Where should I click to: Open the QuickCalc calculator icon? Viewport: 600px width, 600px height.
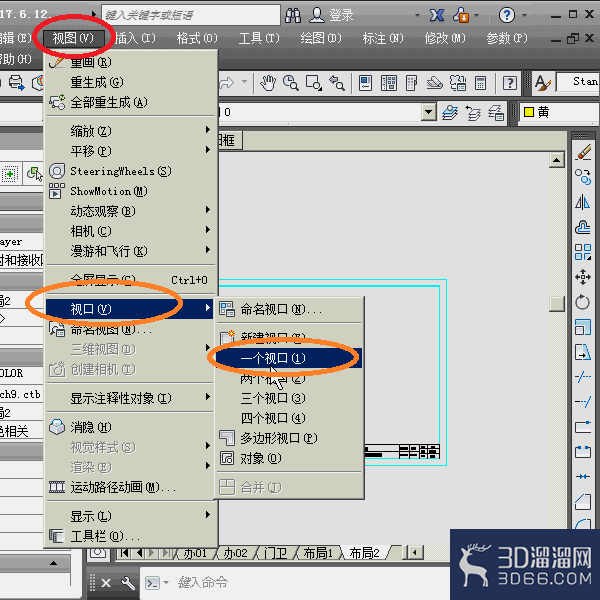[480, 83]
